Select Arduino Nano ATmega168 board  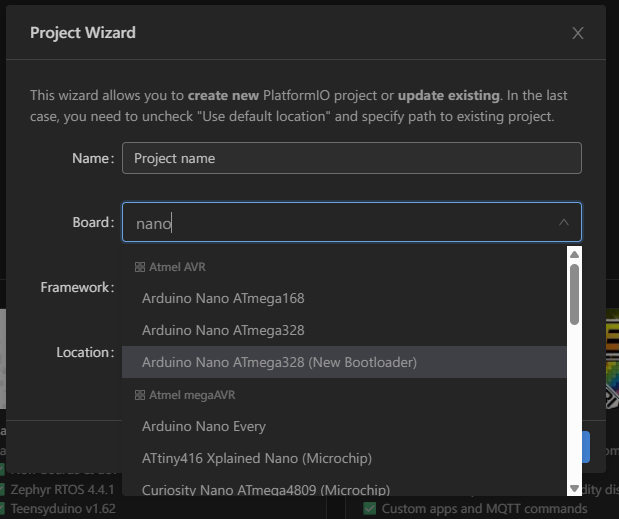point(344,298)
